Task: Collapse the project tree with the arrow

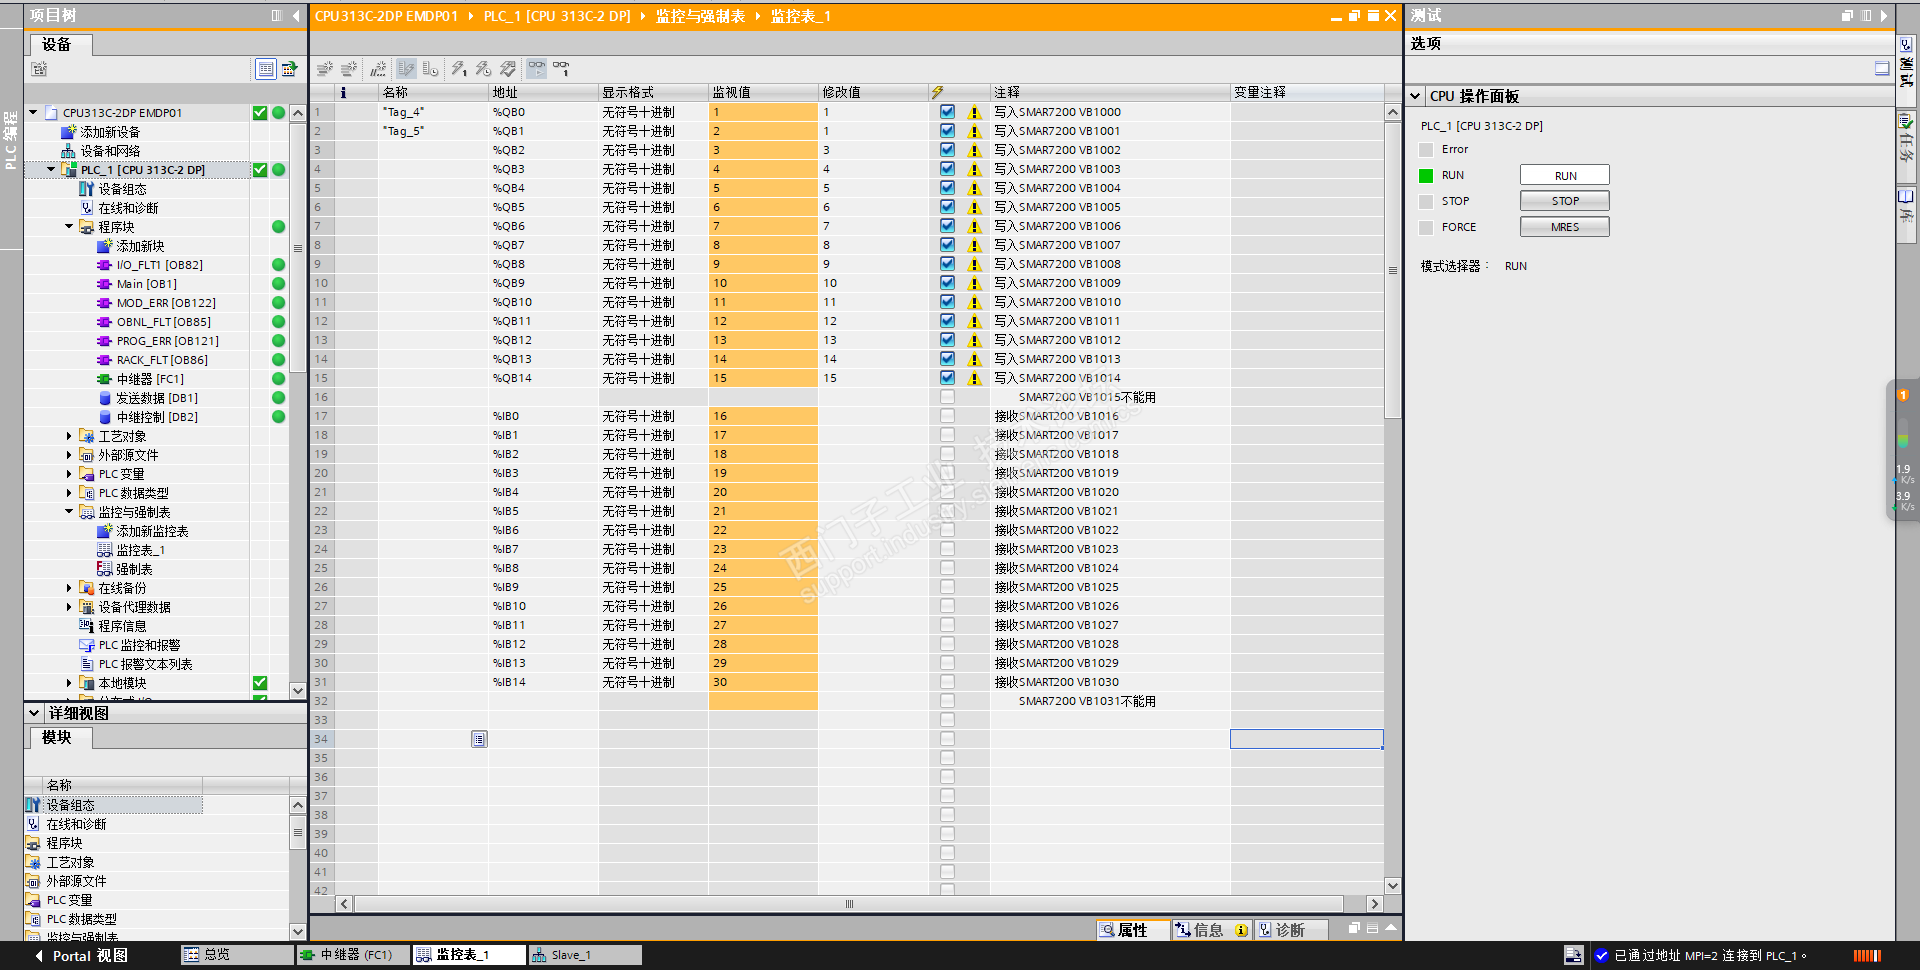Action: tap(296, 16)
